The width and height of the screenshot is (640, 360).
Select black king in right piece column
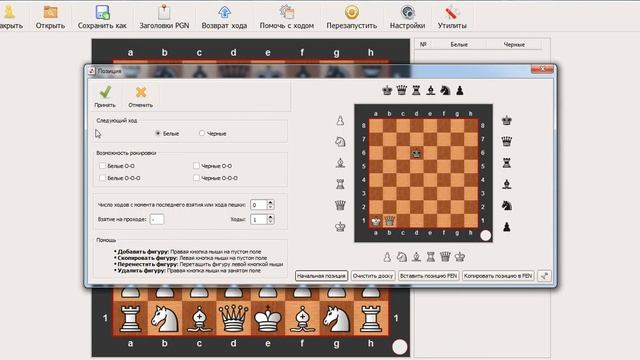(507, 120)
